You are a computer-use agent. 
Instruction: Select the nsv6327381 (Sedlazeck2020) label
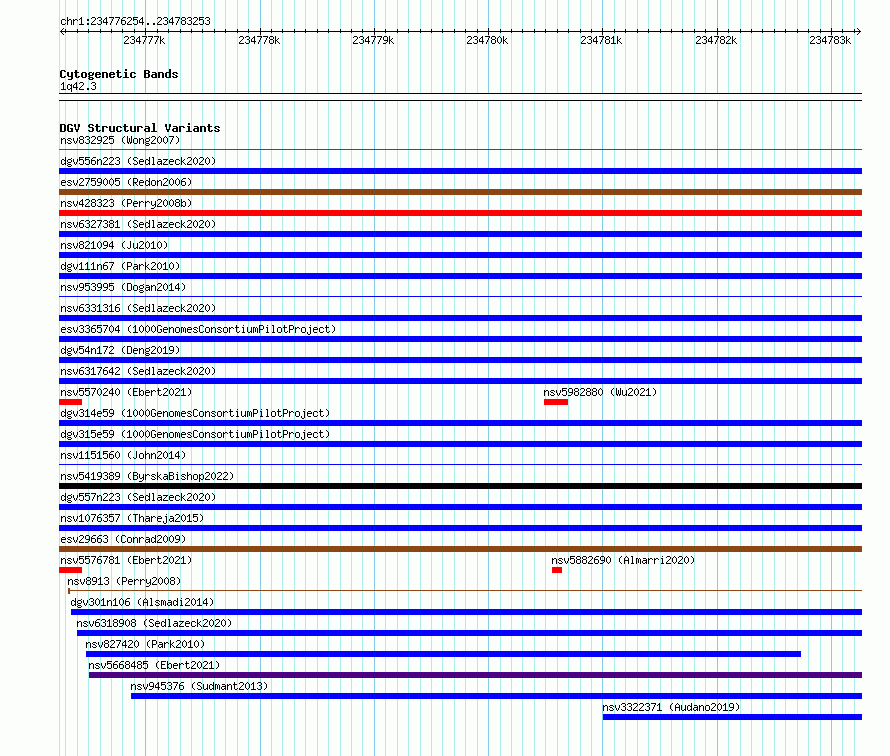[x=138, y=224]
